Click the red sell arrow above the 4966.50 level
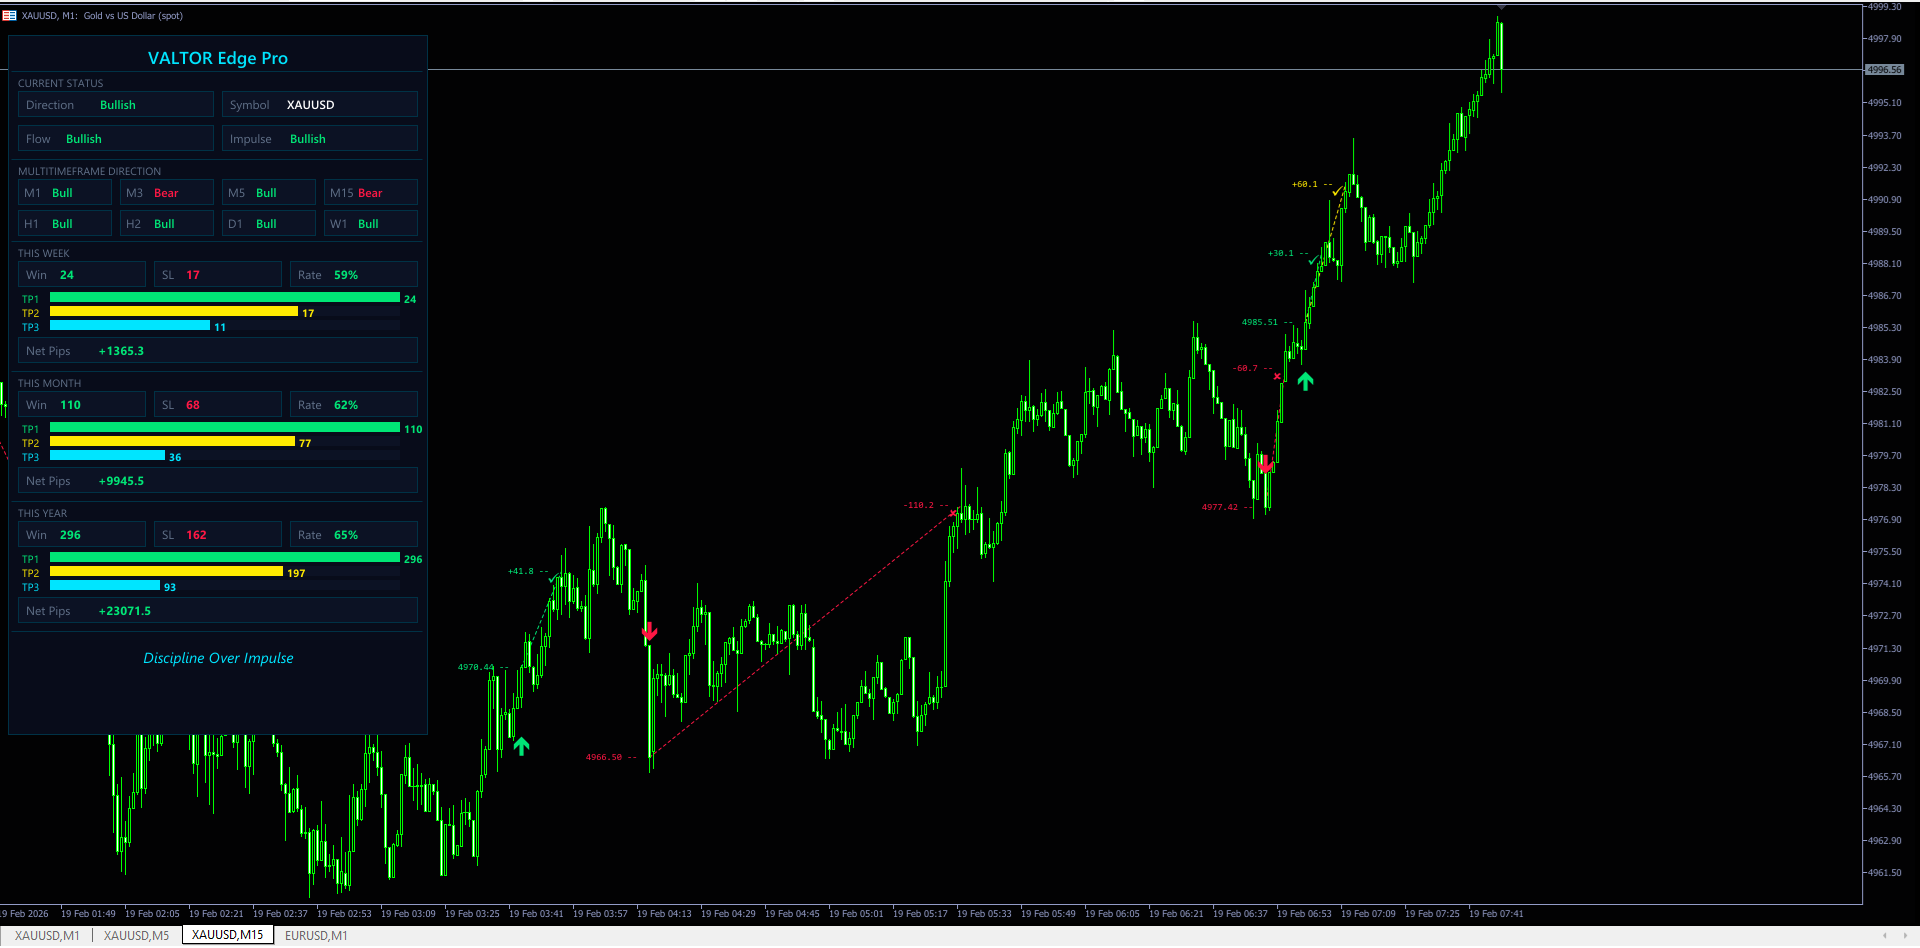The height and width of the screenshot is (948, 1920). [650, 631]
